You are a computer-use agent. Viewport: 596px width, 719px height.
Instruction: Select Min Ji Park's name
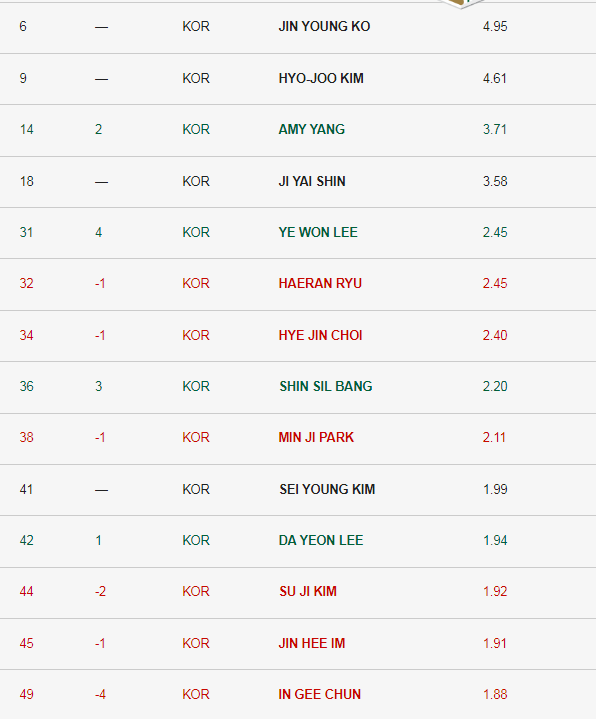coord(316,437)
